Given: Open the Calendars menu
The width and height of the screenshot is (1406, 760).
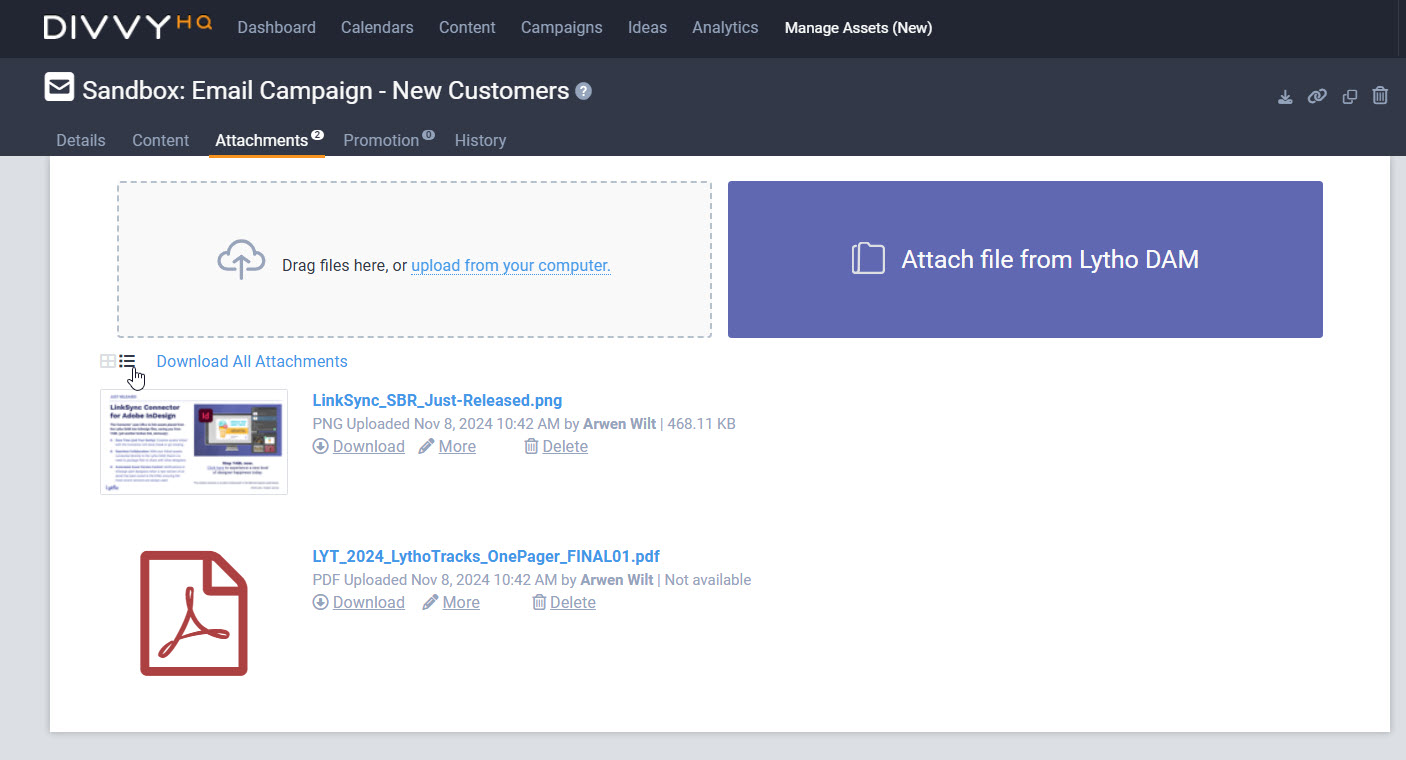Looking at the screenshot, I should (x=377, y=28).
